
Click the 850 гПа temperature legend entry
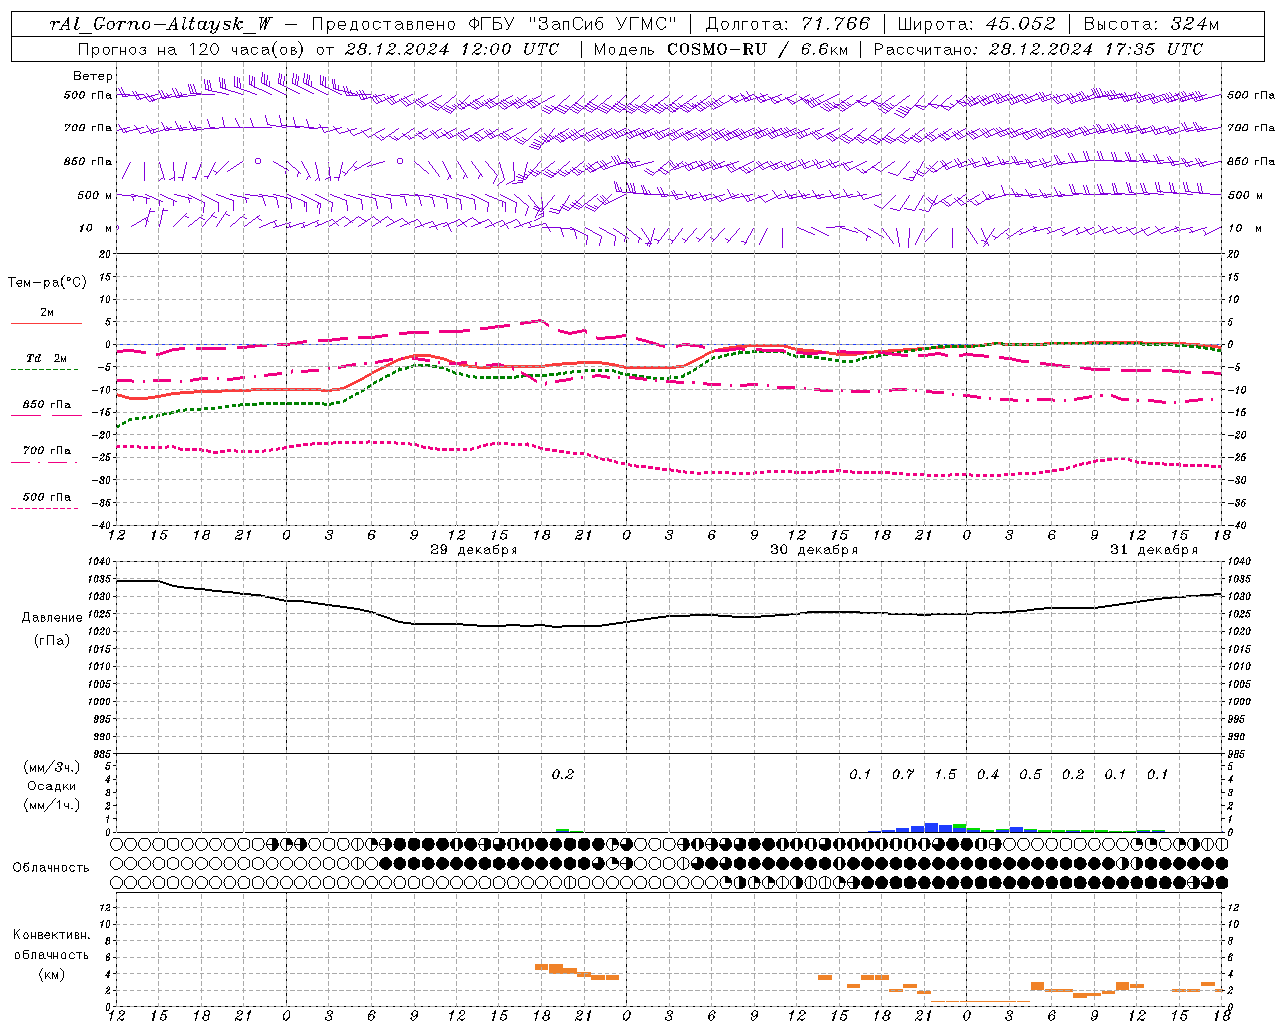pyautogui.click(x=47, y=405)
